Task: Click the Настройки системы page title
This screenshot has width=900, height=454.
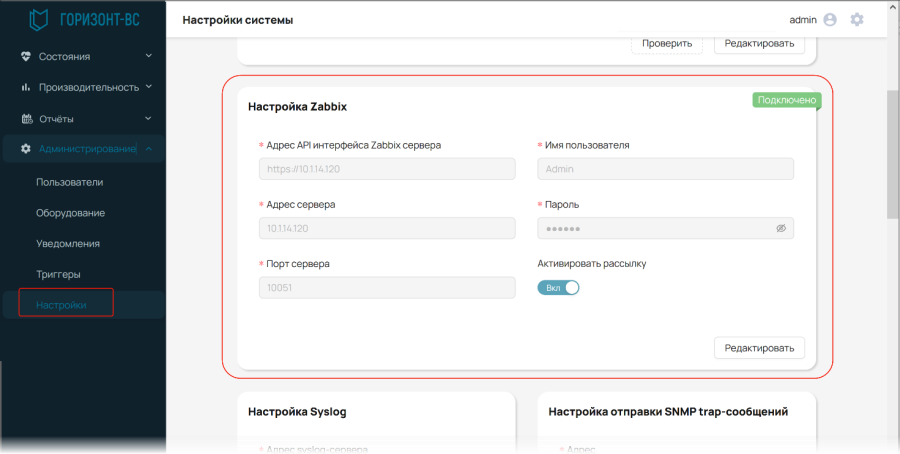Action: [238, 21]
